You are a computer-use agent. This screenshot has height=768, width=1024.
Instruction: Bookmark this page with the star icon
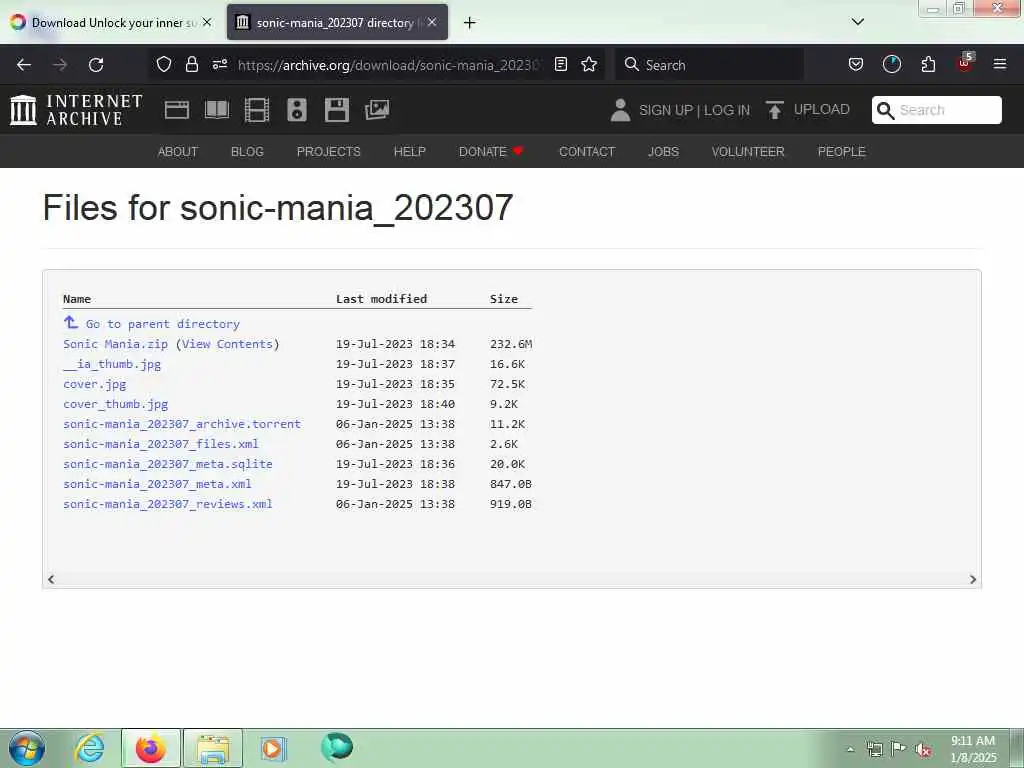589,64
